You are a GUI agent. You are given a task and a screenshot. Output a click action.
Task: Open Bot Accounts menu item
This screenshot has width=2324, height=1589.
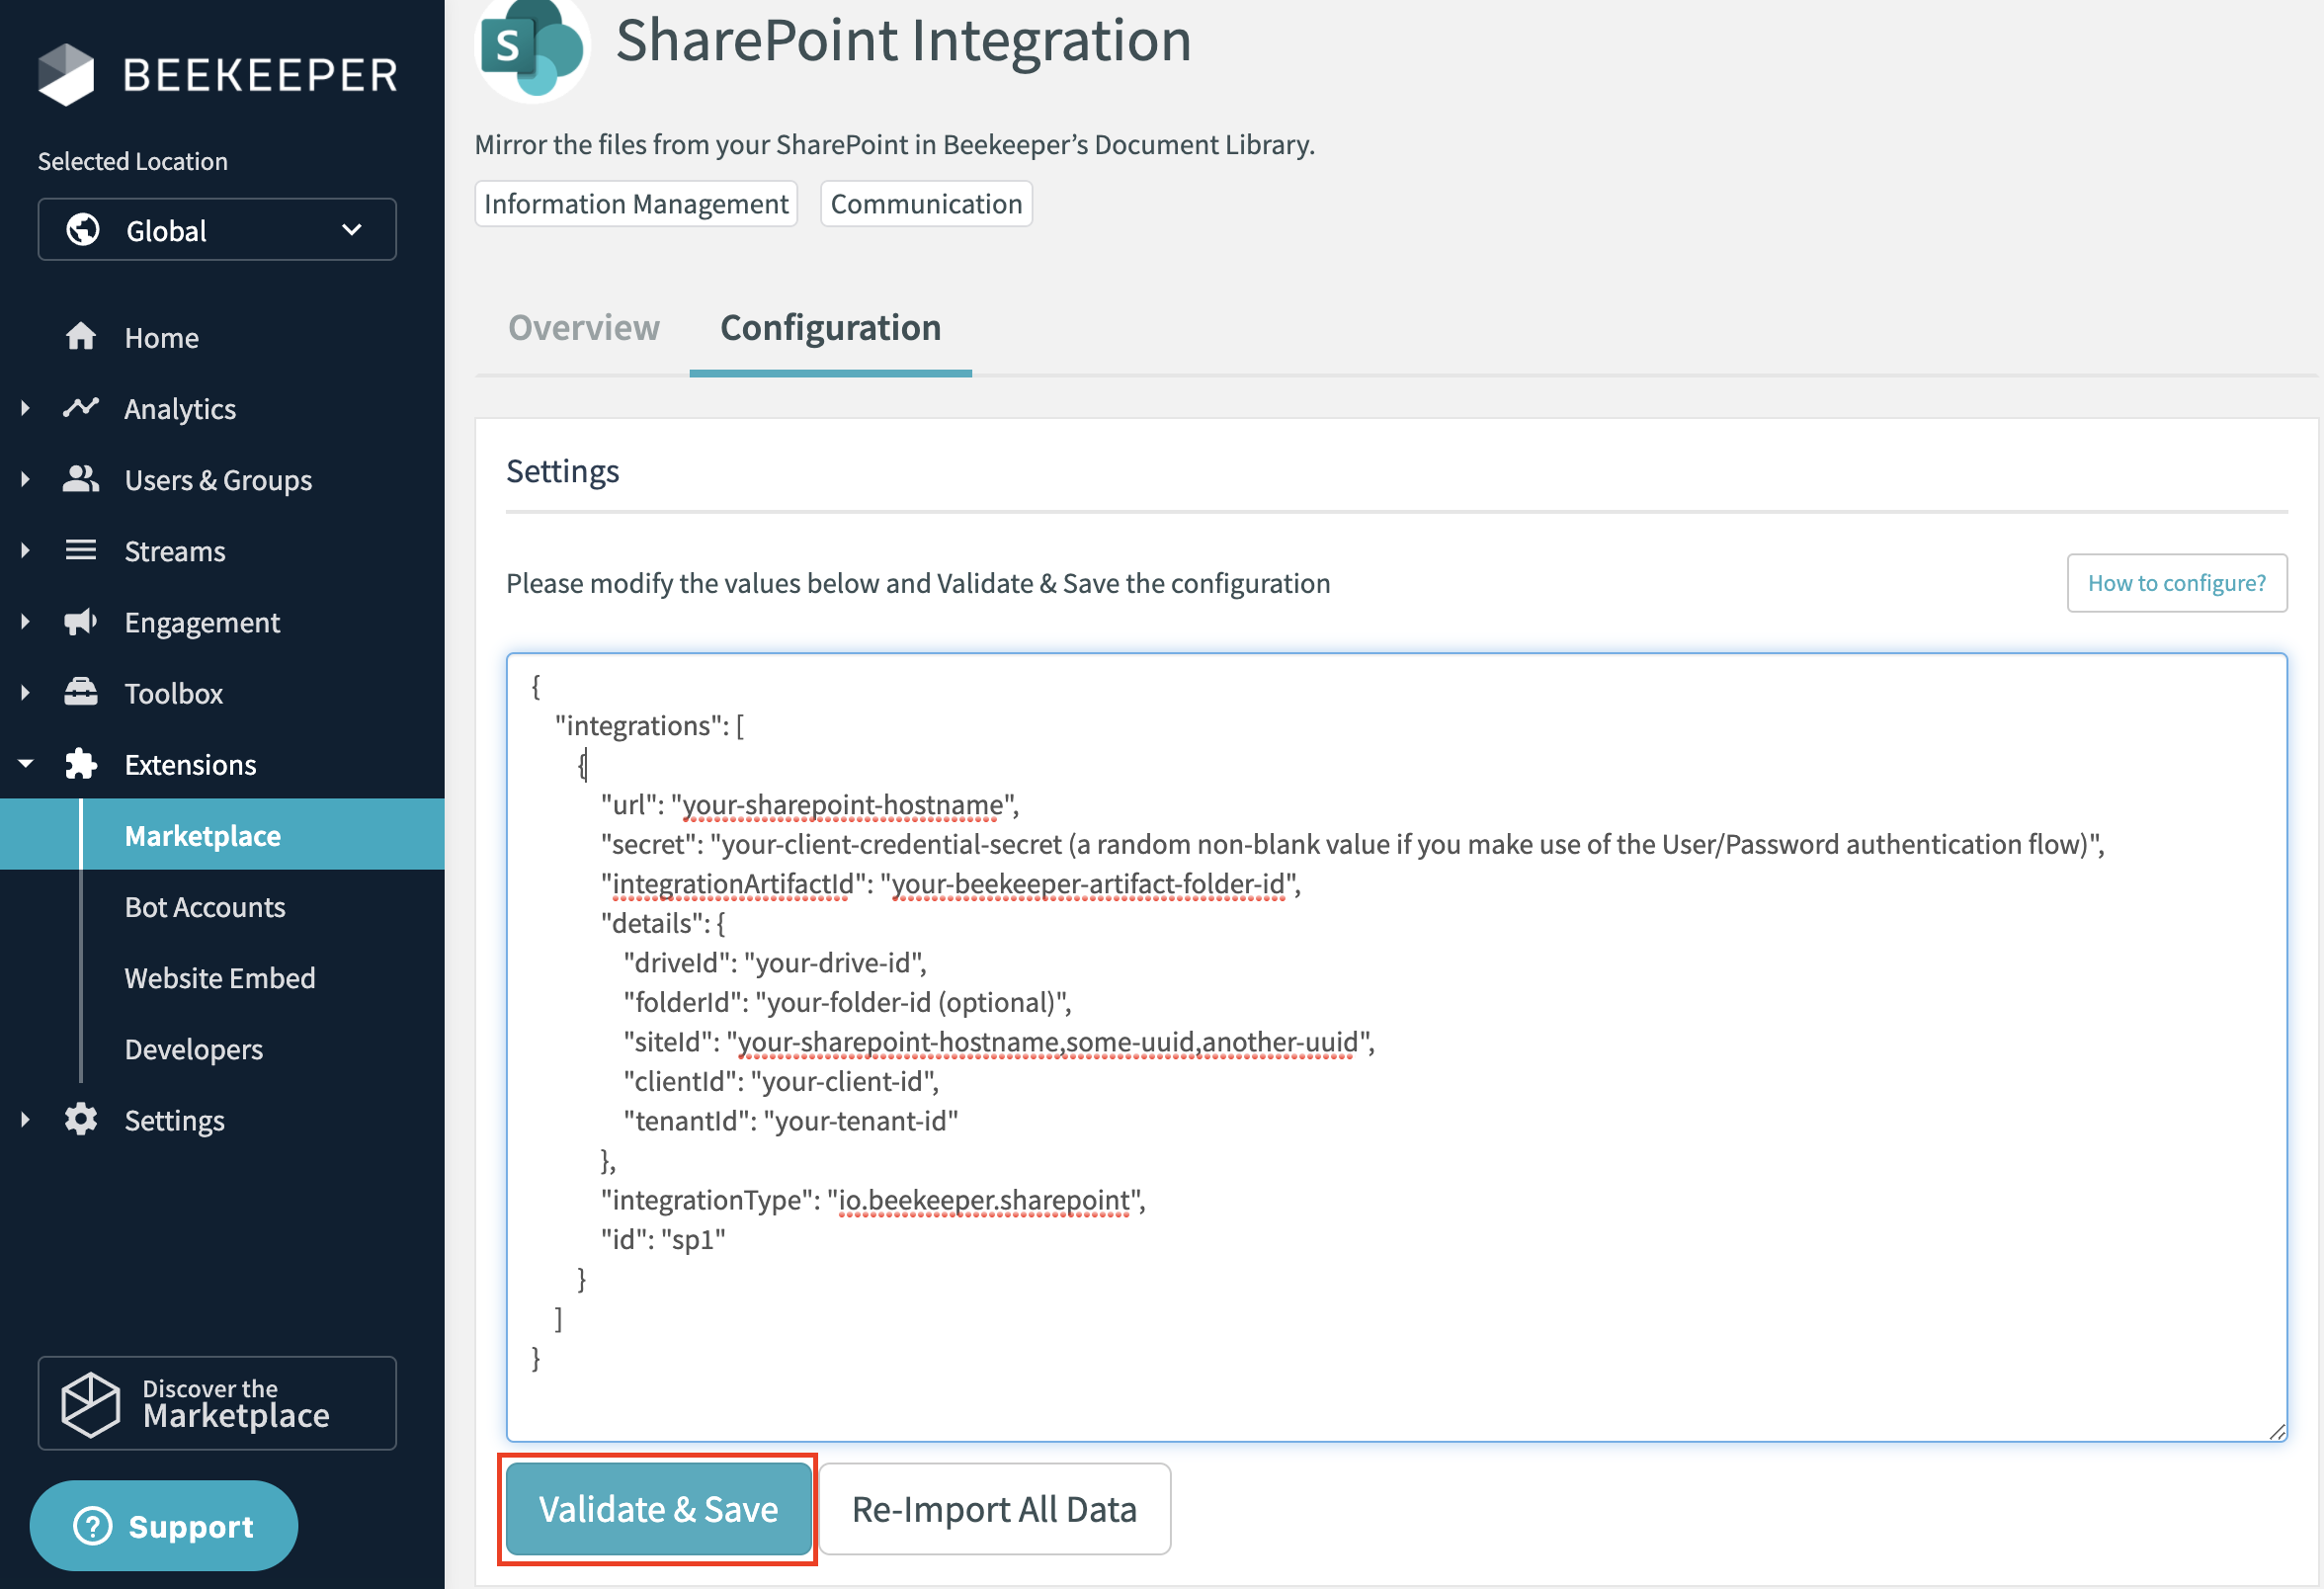tap(205, 907)
